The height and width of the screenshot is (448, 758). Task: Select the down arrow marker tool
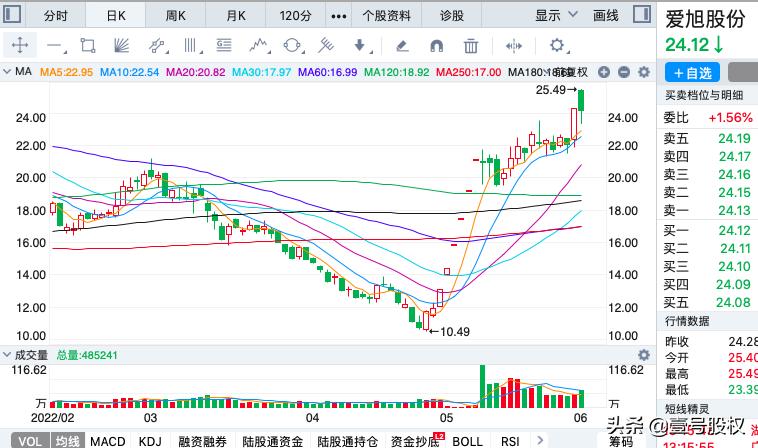click(x=362, y=46)
